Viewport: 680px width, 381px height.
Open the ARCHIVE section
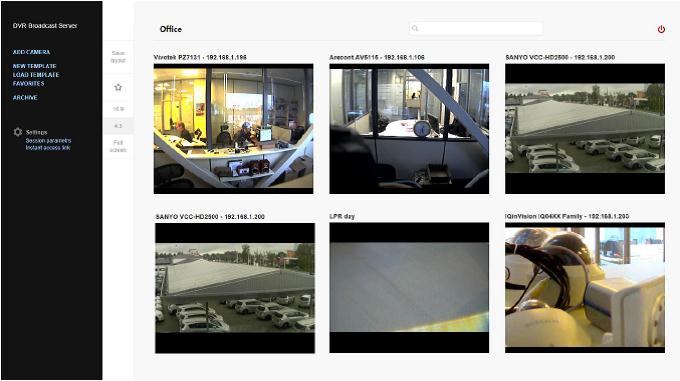point(25,98)
